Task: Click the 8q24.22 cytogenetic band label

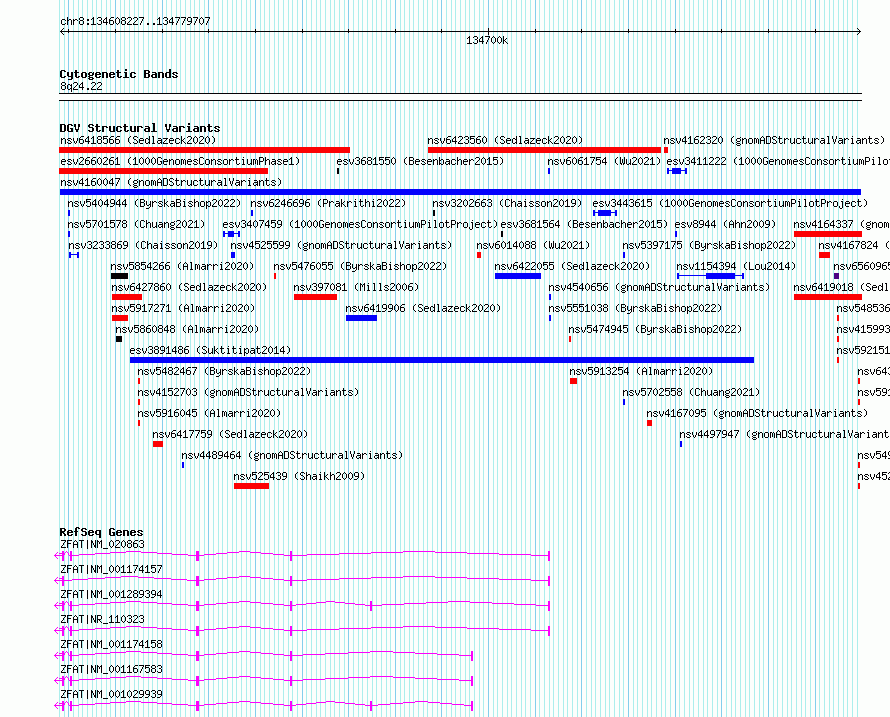Action: [x=81, y=86]
